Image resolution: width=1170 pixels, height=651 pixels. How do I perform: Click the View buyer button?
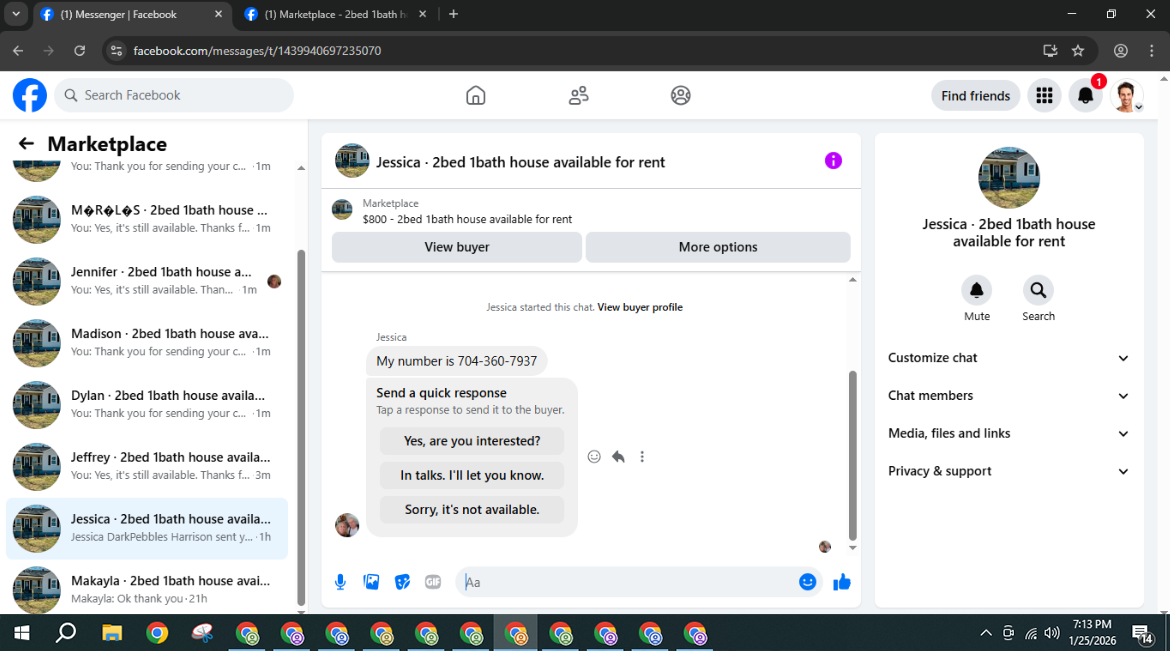tap(457, 247)
